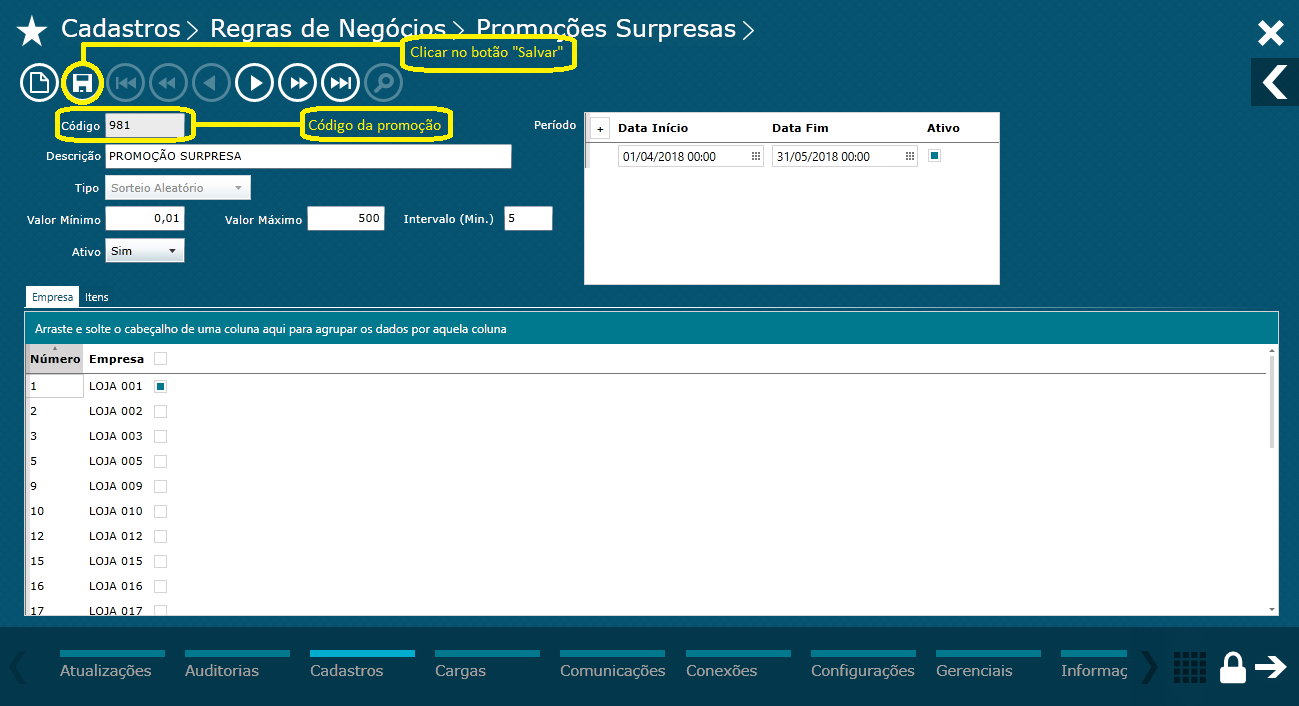Click the padlock lock icon
The image size is (1299, 706).
point(1233,667)
